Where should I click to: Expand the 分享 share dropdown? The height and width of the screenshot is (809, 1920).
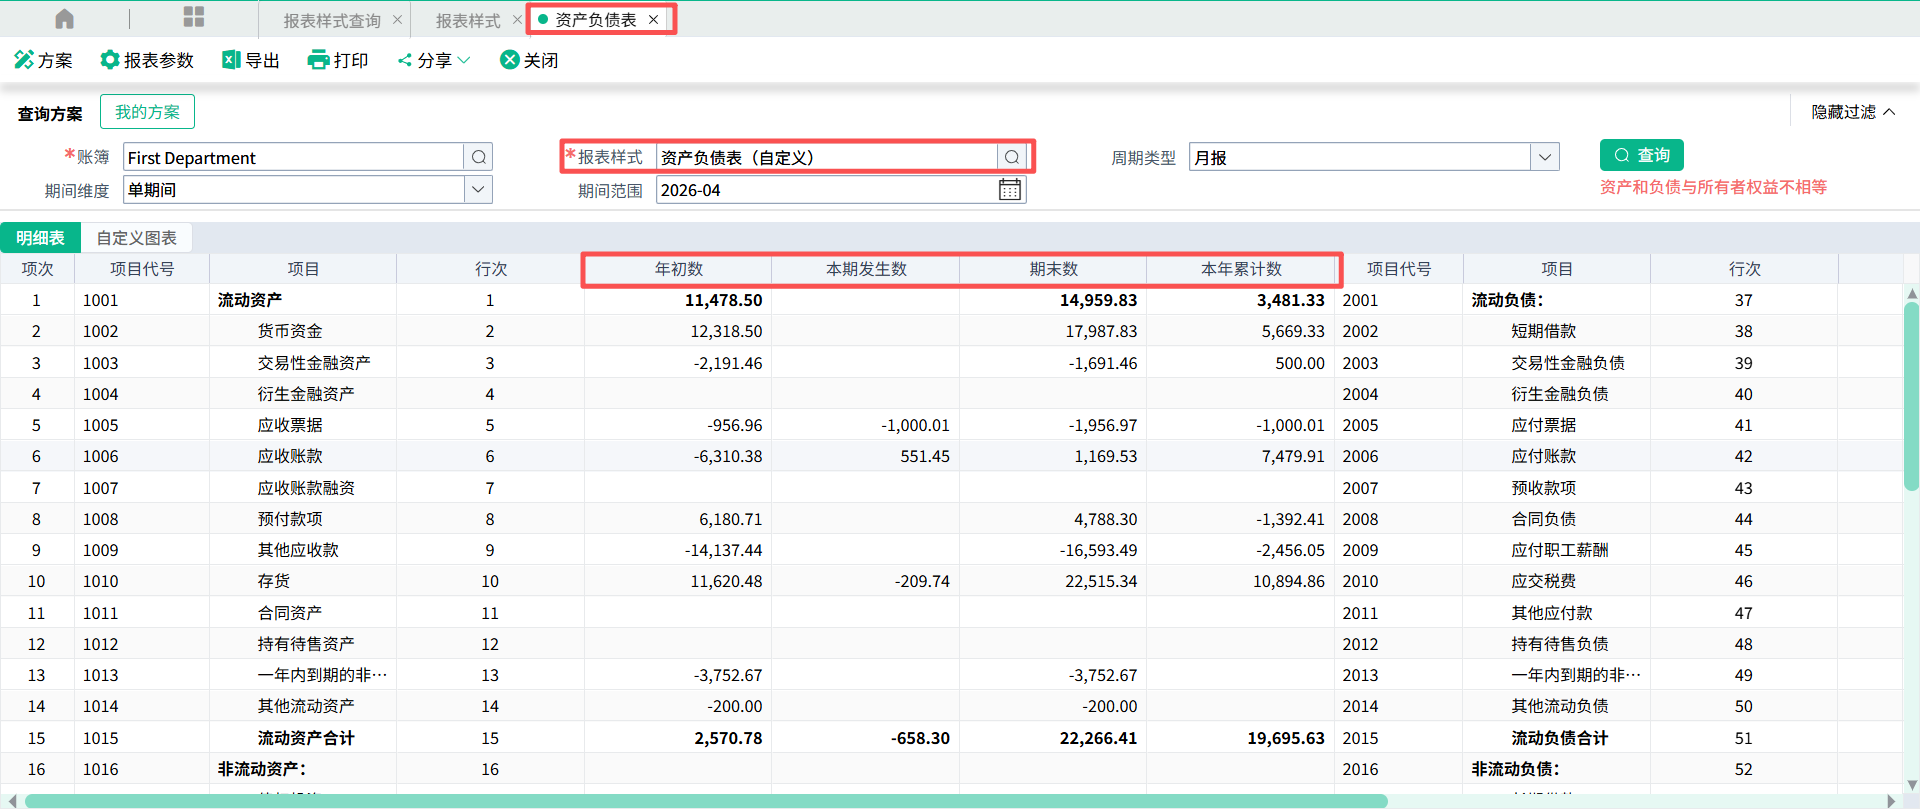click(434, 60)
